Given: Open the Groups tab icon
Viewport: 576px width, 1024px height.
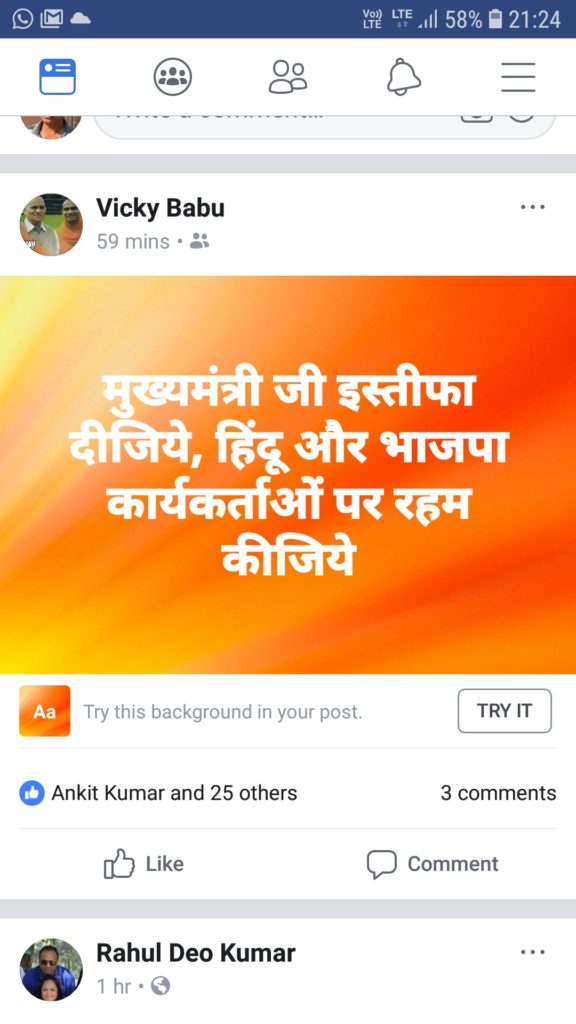Looking at the screenshot, I should click(x=172, y=77).
